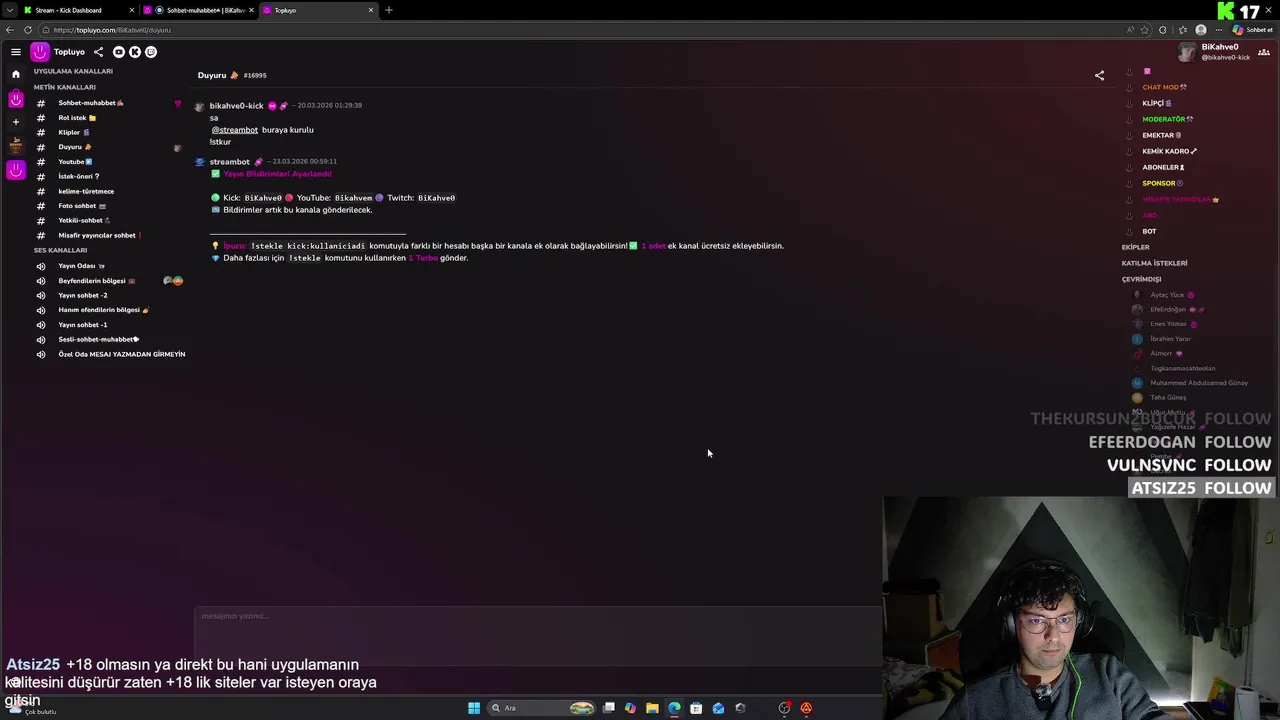Image resolution: width=1280 pixels, height=720 pixels.
Task: Open member İbrahim Yarar
Action: point(1170,339)
